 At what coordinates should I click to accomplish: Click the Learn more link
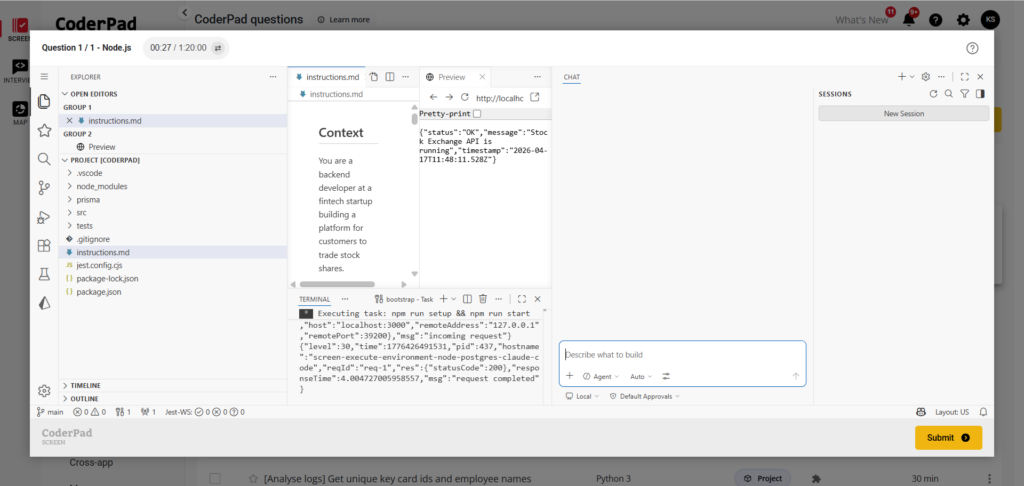coord(344,20)
